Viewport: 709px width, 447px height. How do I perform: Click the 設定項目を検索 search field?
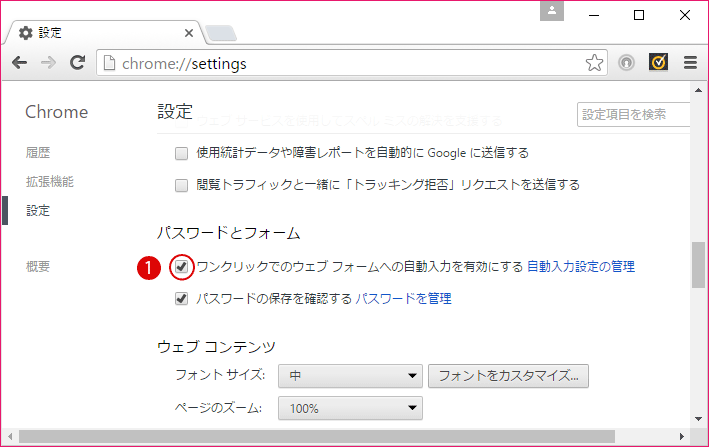[x=634, y=114]
